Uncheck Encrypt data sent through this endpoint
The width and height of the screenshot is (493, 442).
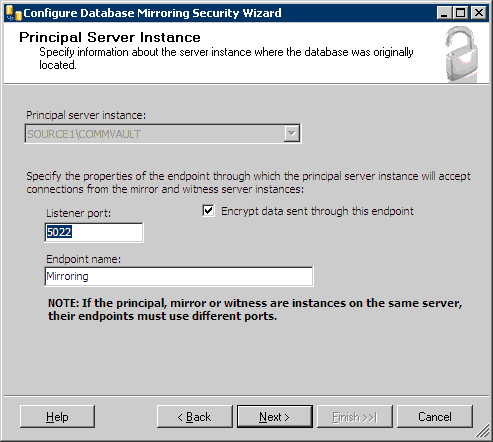[x=208, y=211]
